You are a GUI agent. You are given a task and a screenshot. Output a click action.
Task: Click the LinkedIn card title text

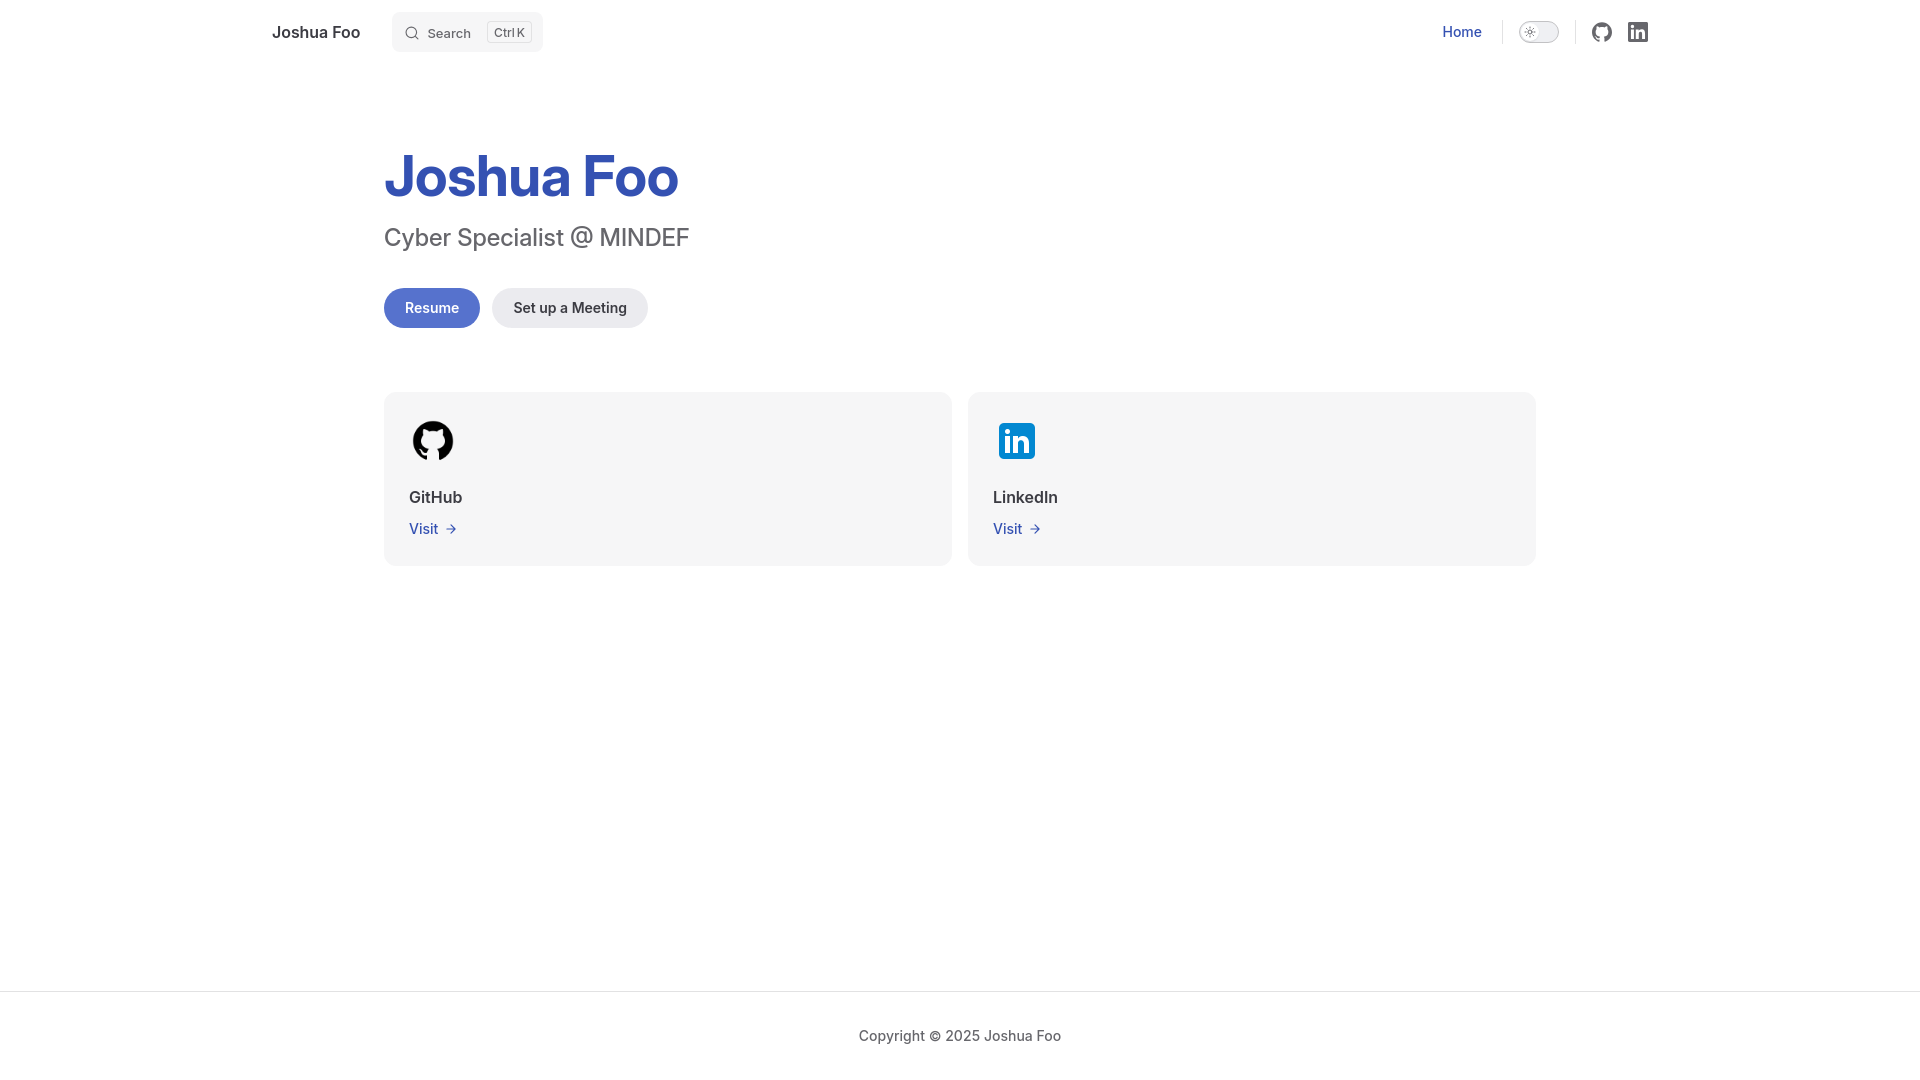(1025, 497)
